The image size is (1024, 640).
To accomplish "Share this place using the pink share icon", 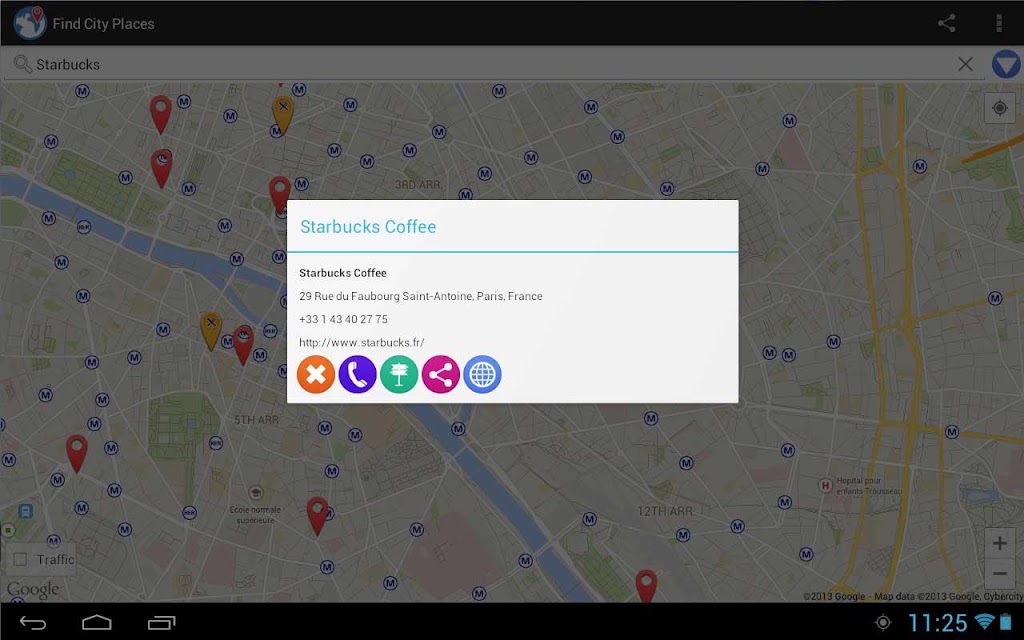I will pyautogui.click(x=441, y=374).
